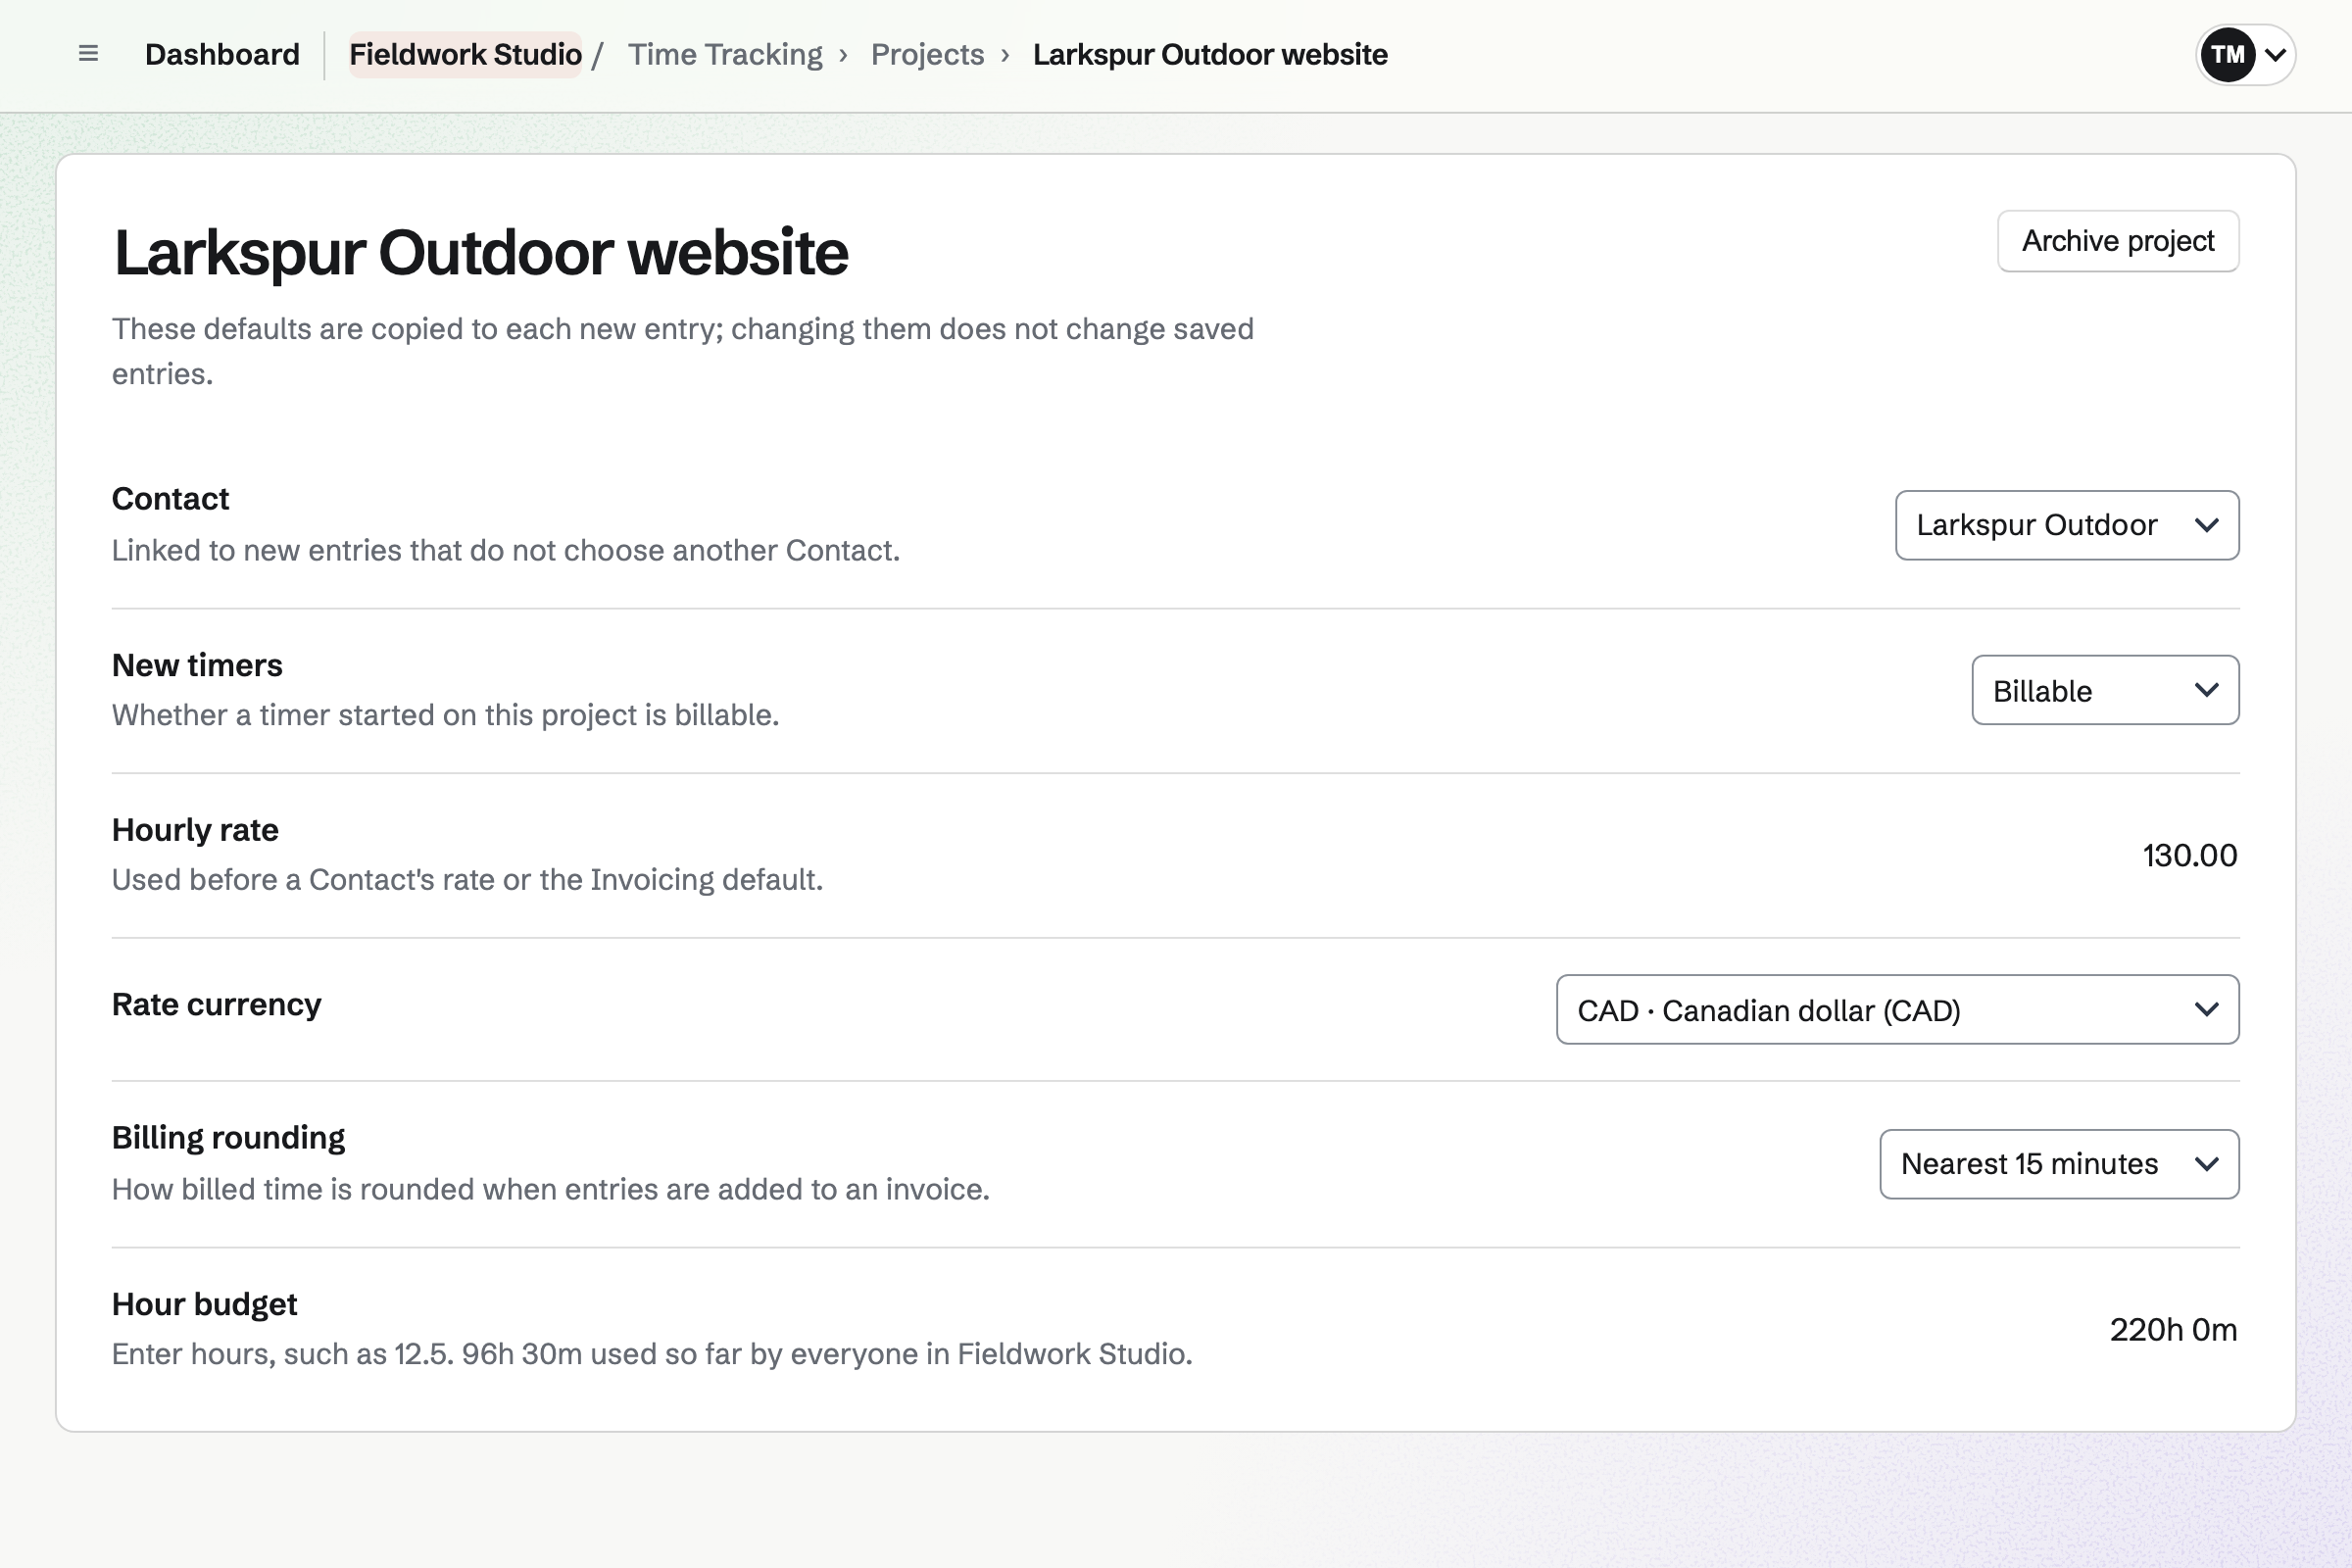Click the Hourly rate label
This screenshot has height=1568, width=2352.
195,830
